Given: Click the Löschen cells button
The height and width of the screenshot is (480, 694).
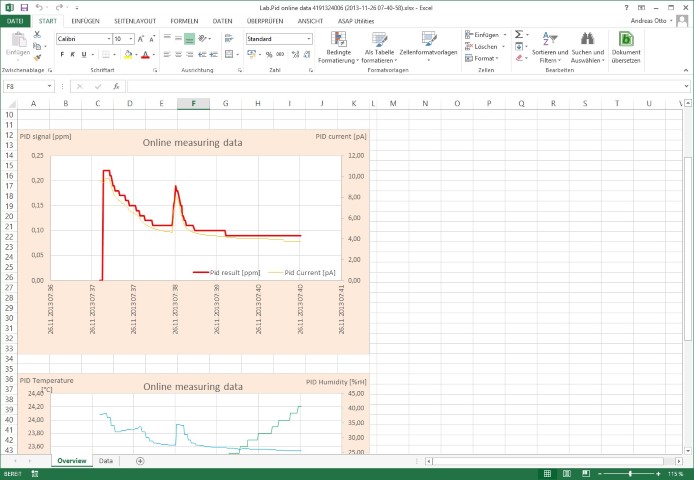Looking at the screenshot, I should 484,46.
